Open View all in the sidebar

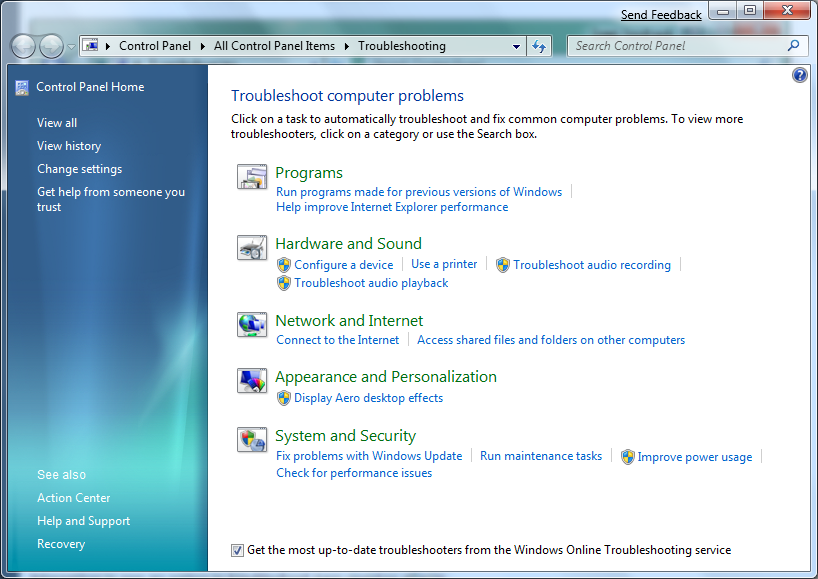[57, 123]
